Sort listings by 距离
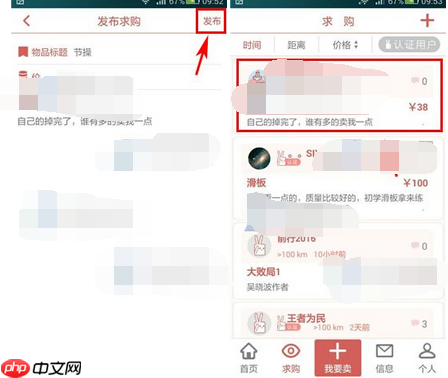Viewport: 448px width, 378px height. pyautogui.click(x=296, y=45)
